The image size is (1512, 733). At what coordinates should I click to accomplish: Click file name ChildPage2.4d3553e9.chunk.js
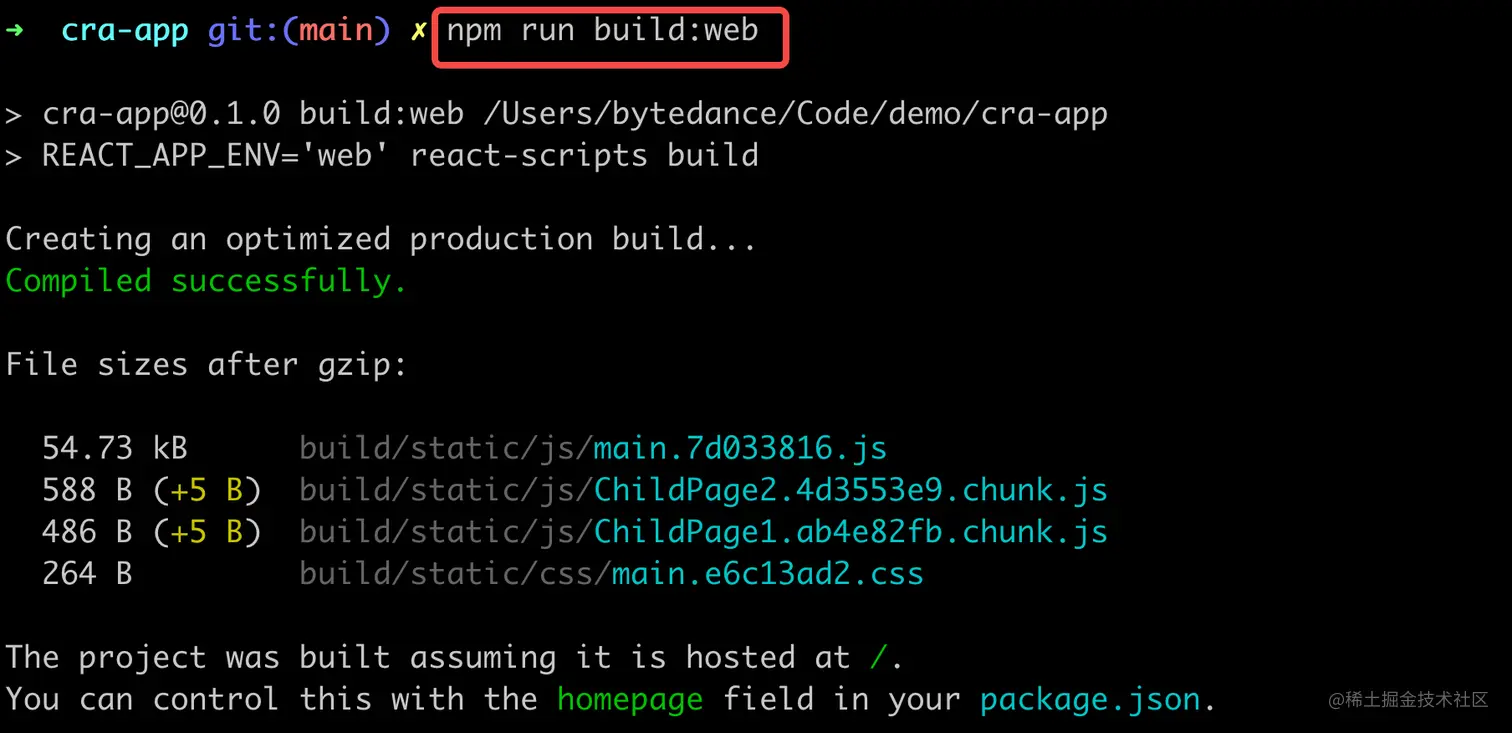[x=851, y=490]
